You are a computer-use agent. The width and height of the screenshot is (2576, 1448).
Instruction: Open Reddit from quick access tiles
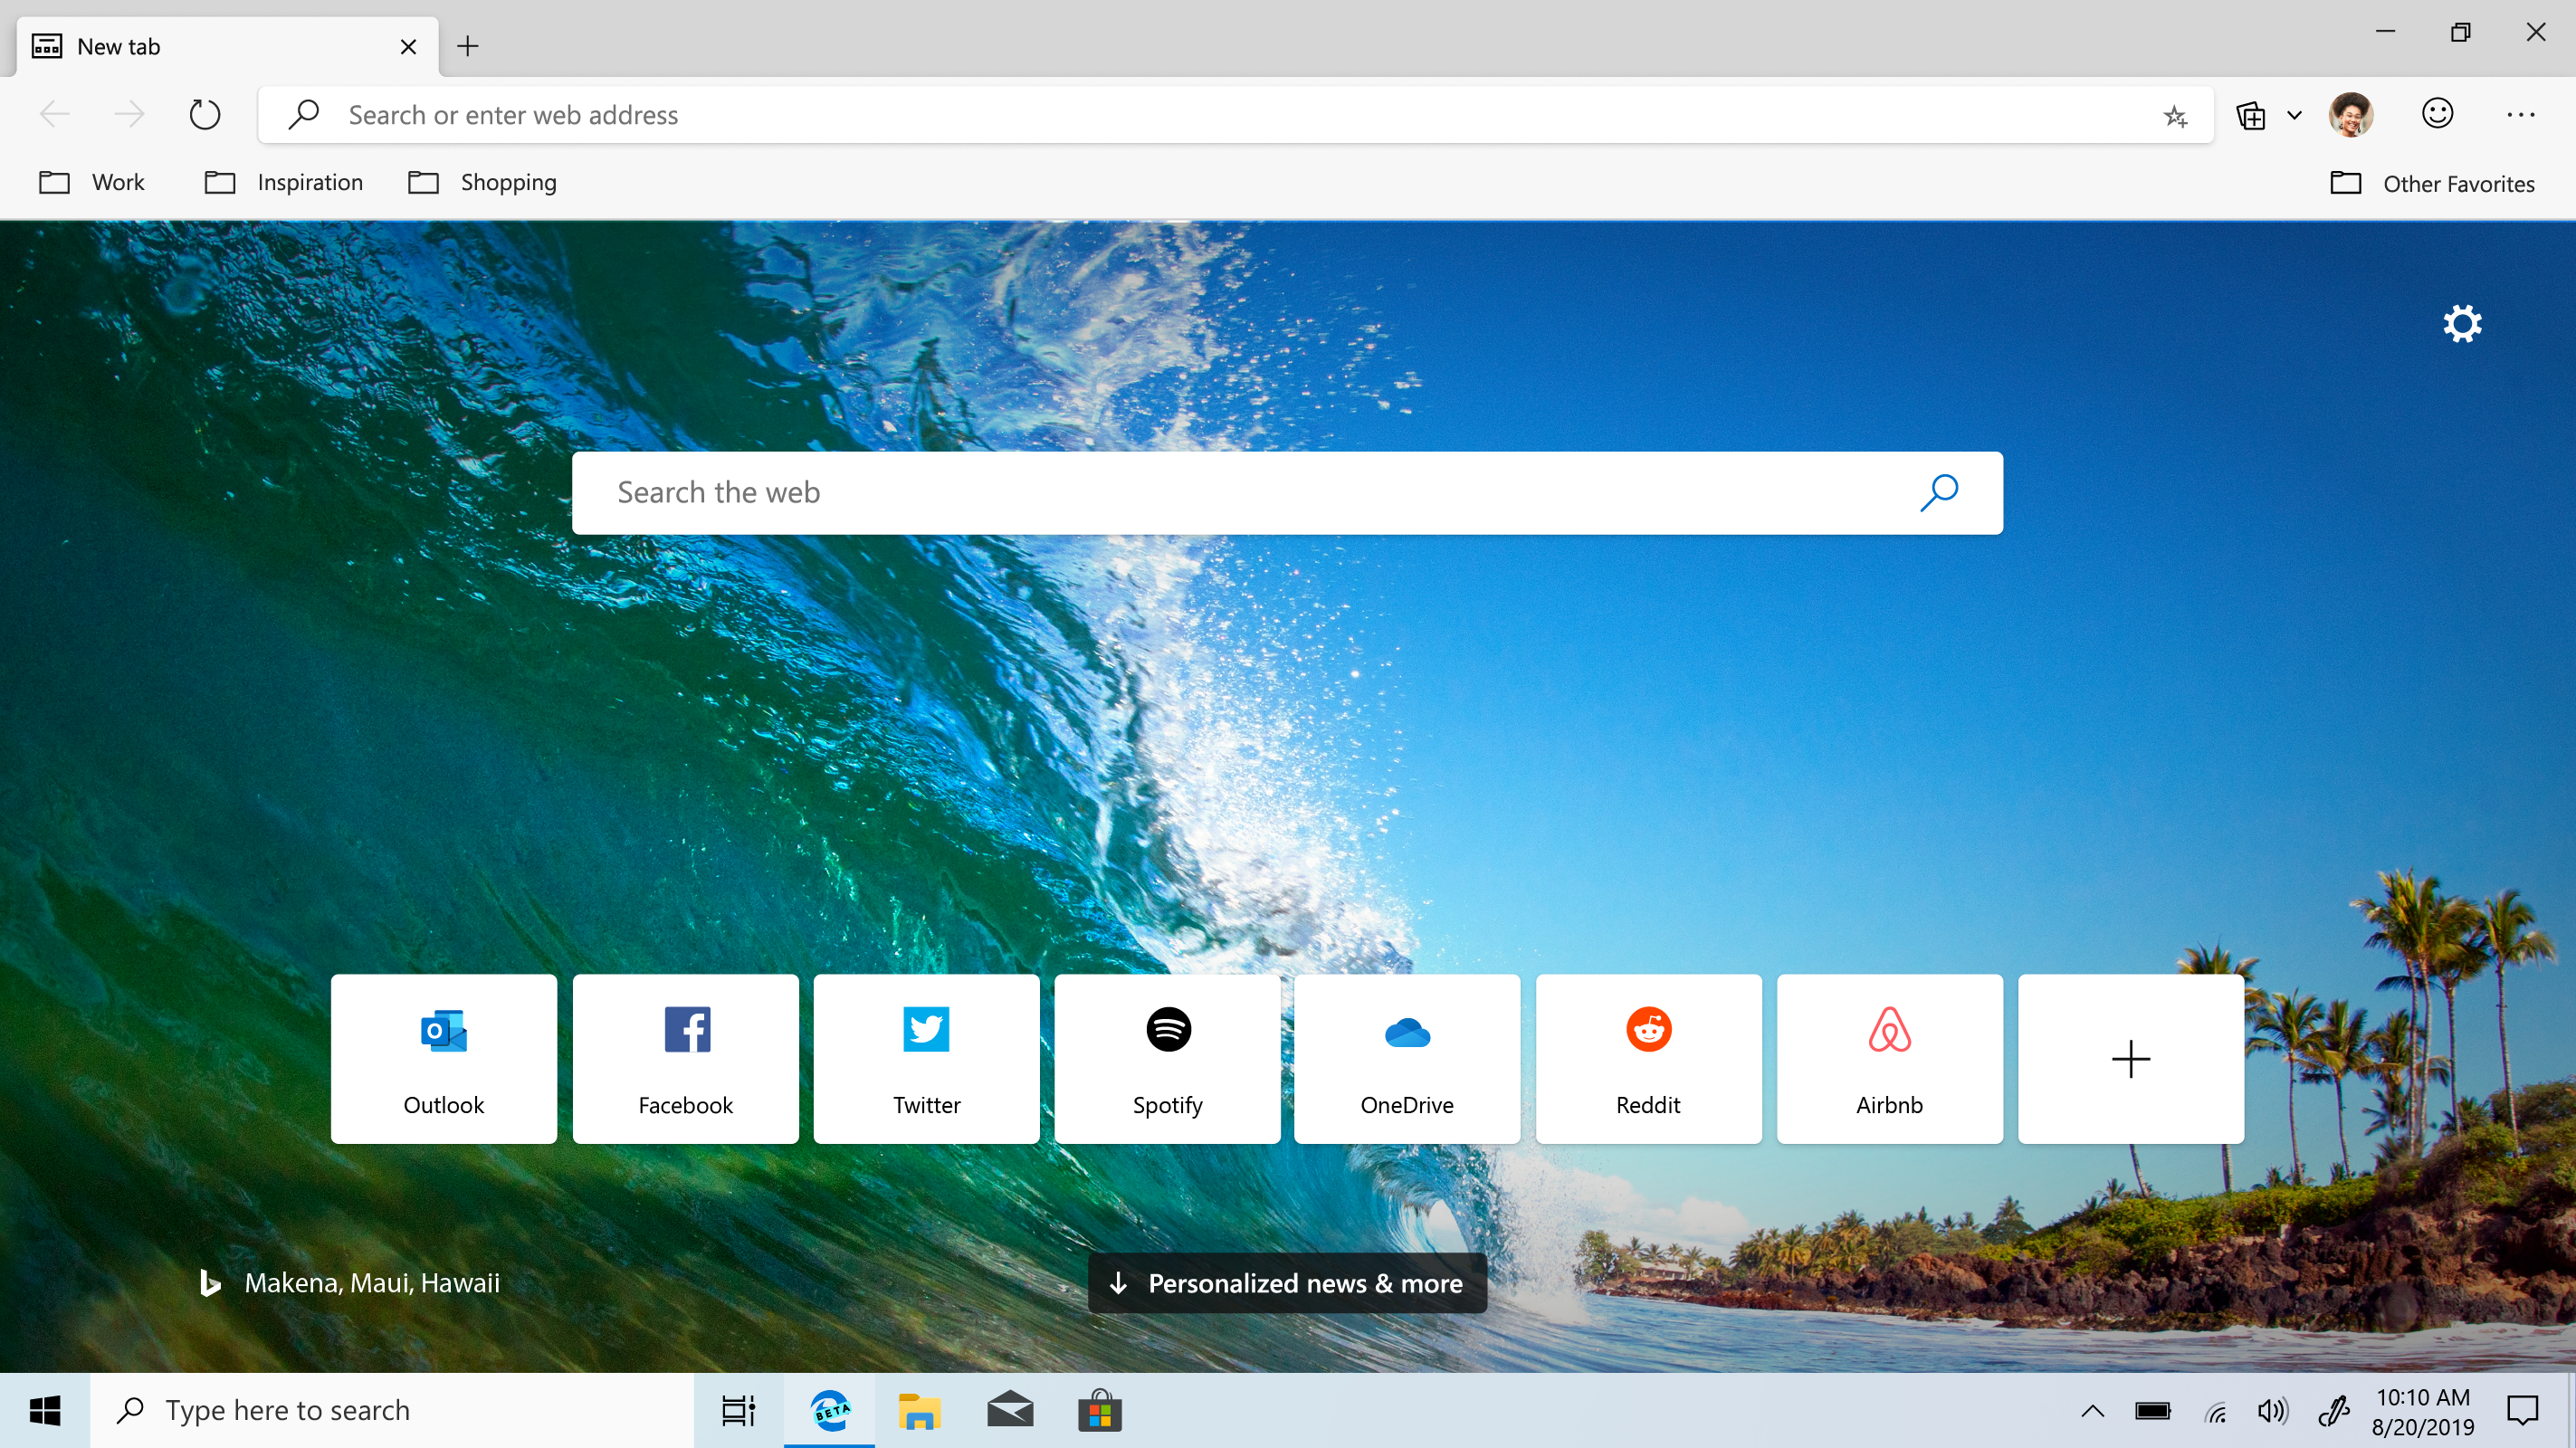[1649, 1057]
